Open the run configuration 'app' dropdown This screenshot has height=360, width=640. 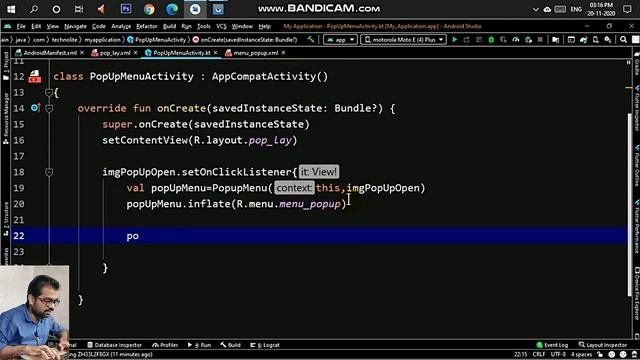(x=340, y=40)
